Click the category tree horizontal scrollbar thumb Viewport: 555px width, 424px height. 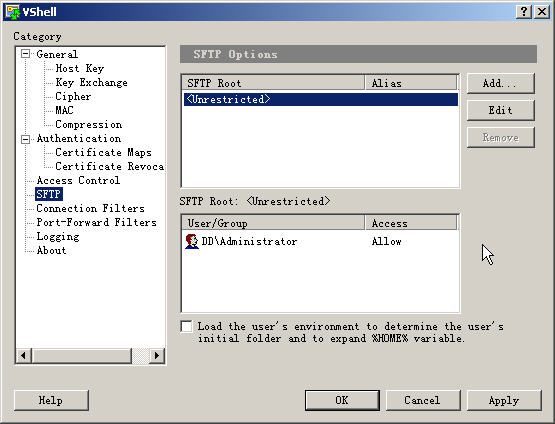click(82, 355)
